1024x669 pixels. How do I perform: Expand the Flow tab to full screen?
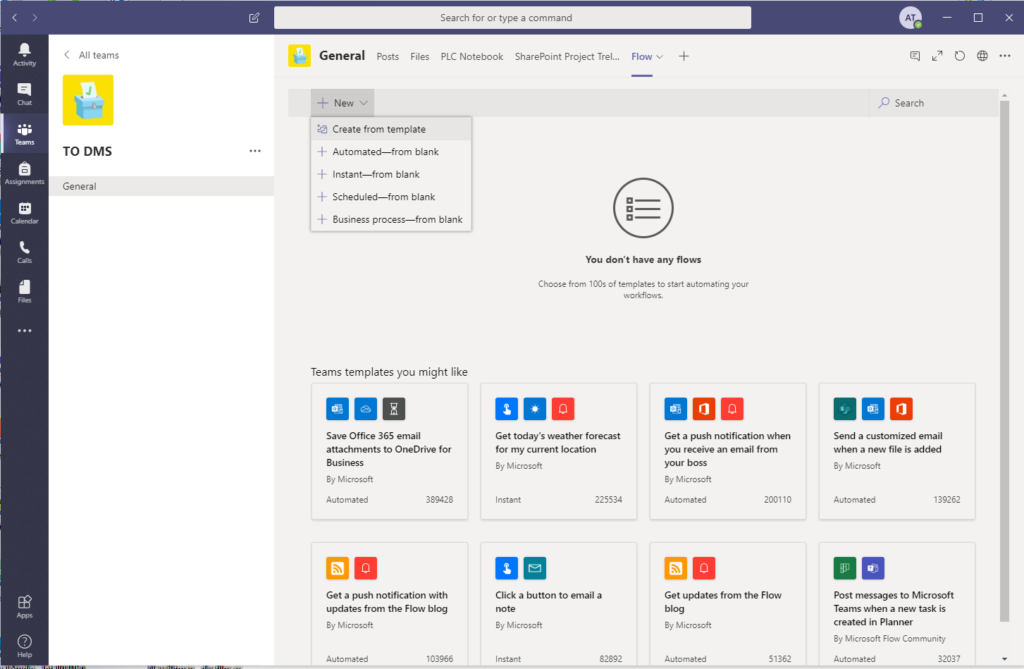(937, 55)
